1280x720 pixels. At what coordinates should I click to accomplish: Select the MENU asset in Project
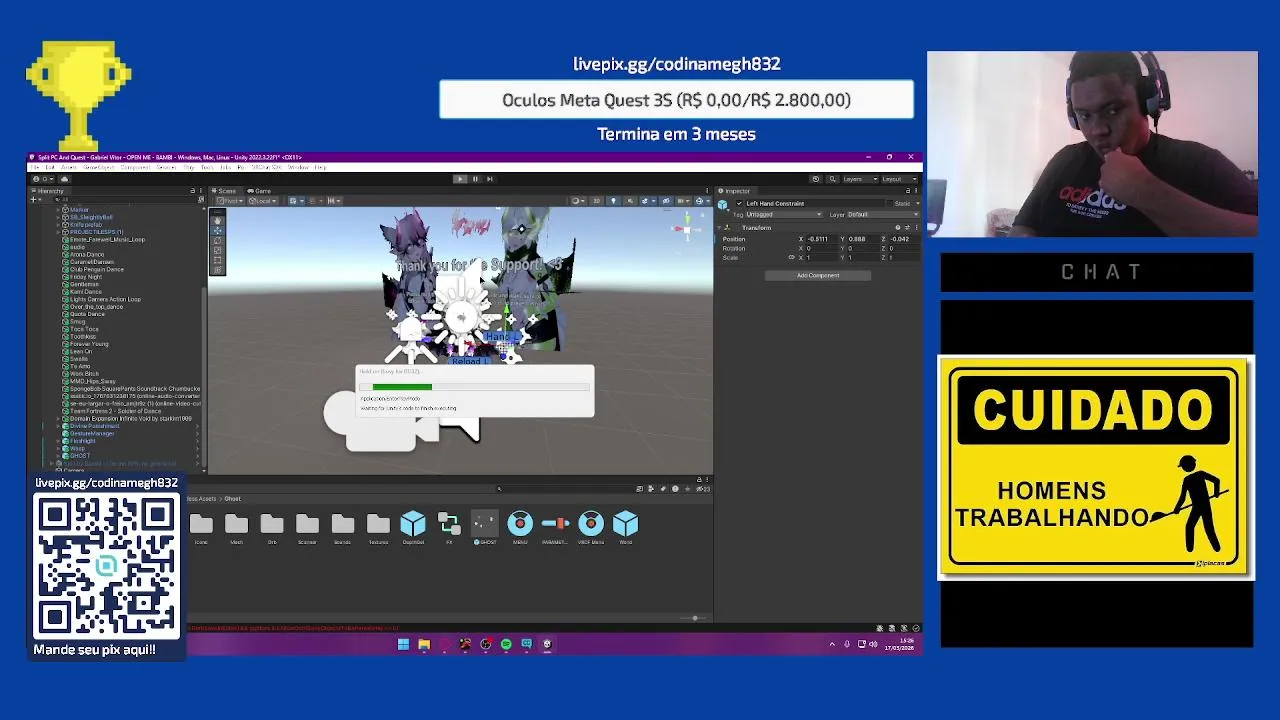coord(520,528)
